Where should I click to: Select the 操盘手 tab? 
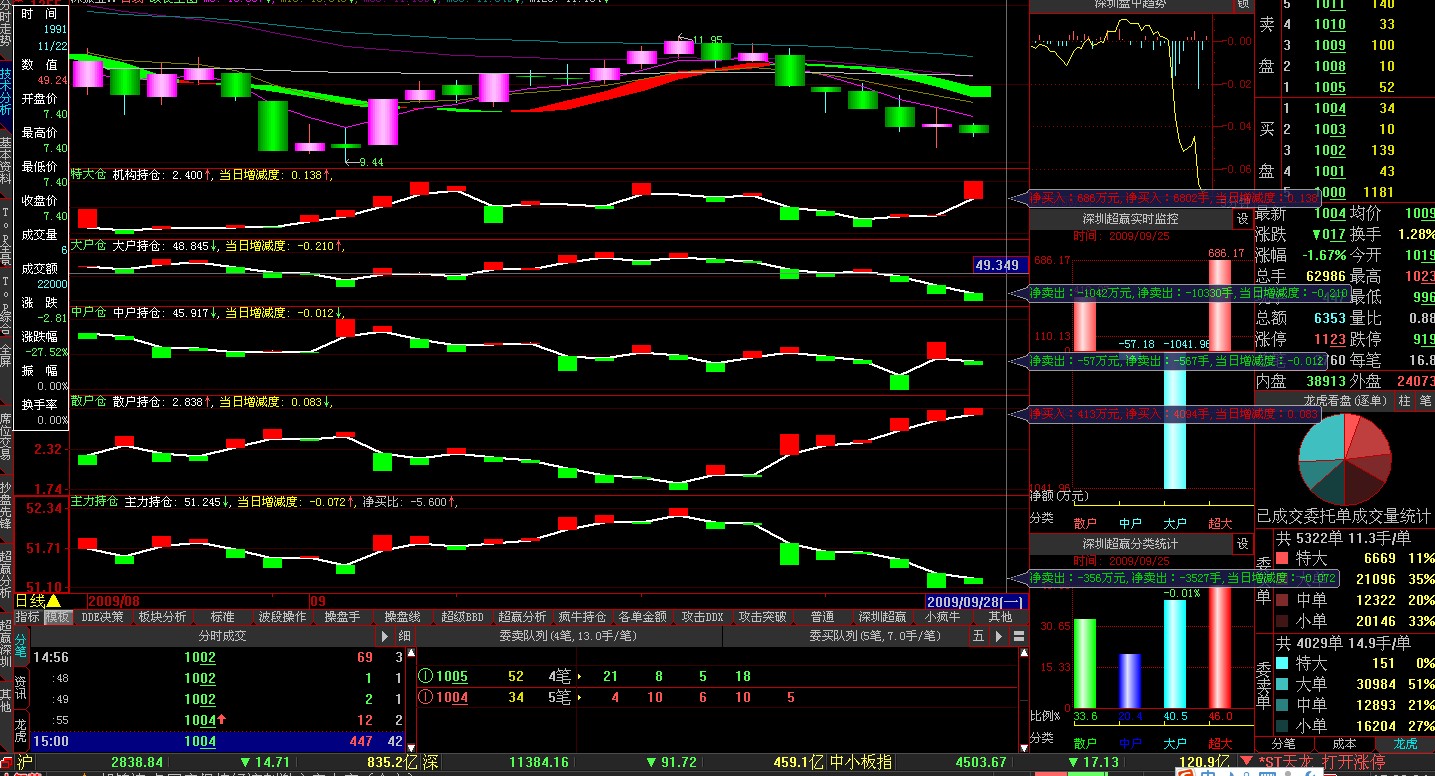tap(342, 617)
